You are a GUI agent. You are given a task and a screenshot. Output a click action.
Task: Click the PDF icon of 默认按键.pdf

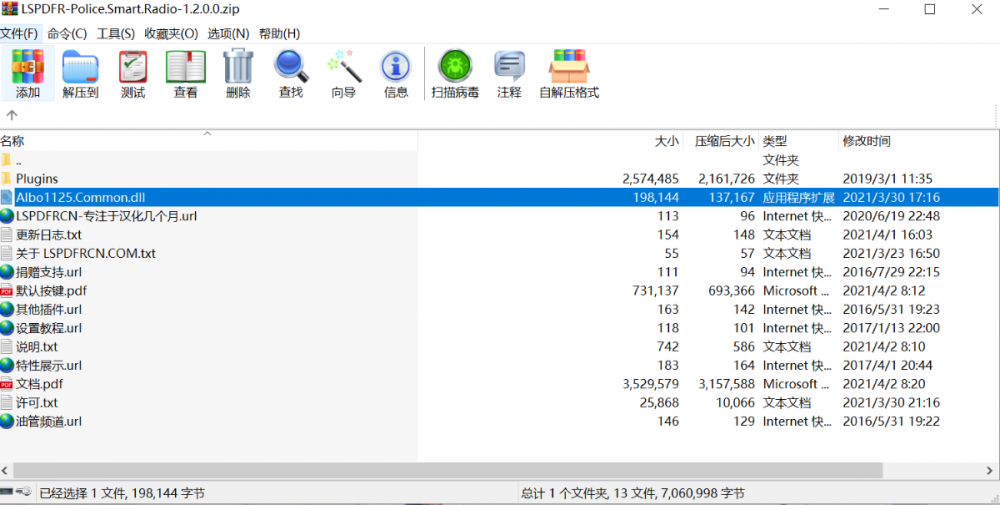(x=6, y=291)
